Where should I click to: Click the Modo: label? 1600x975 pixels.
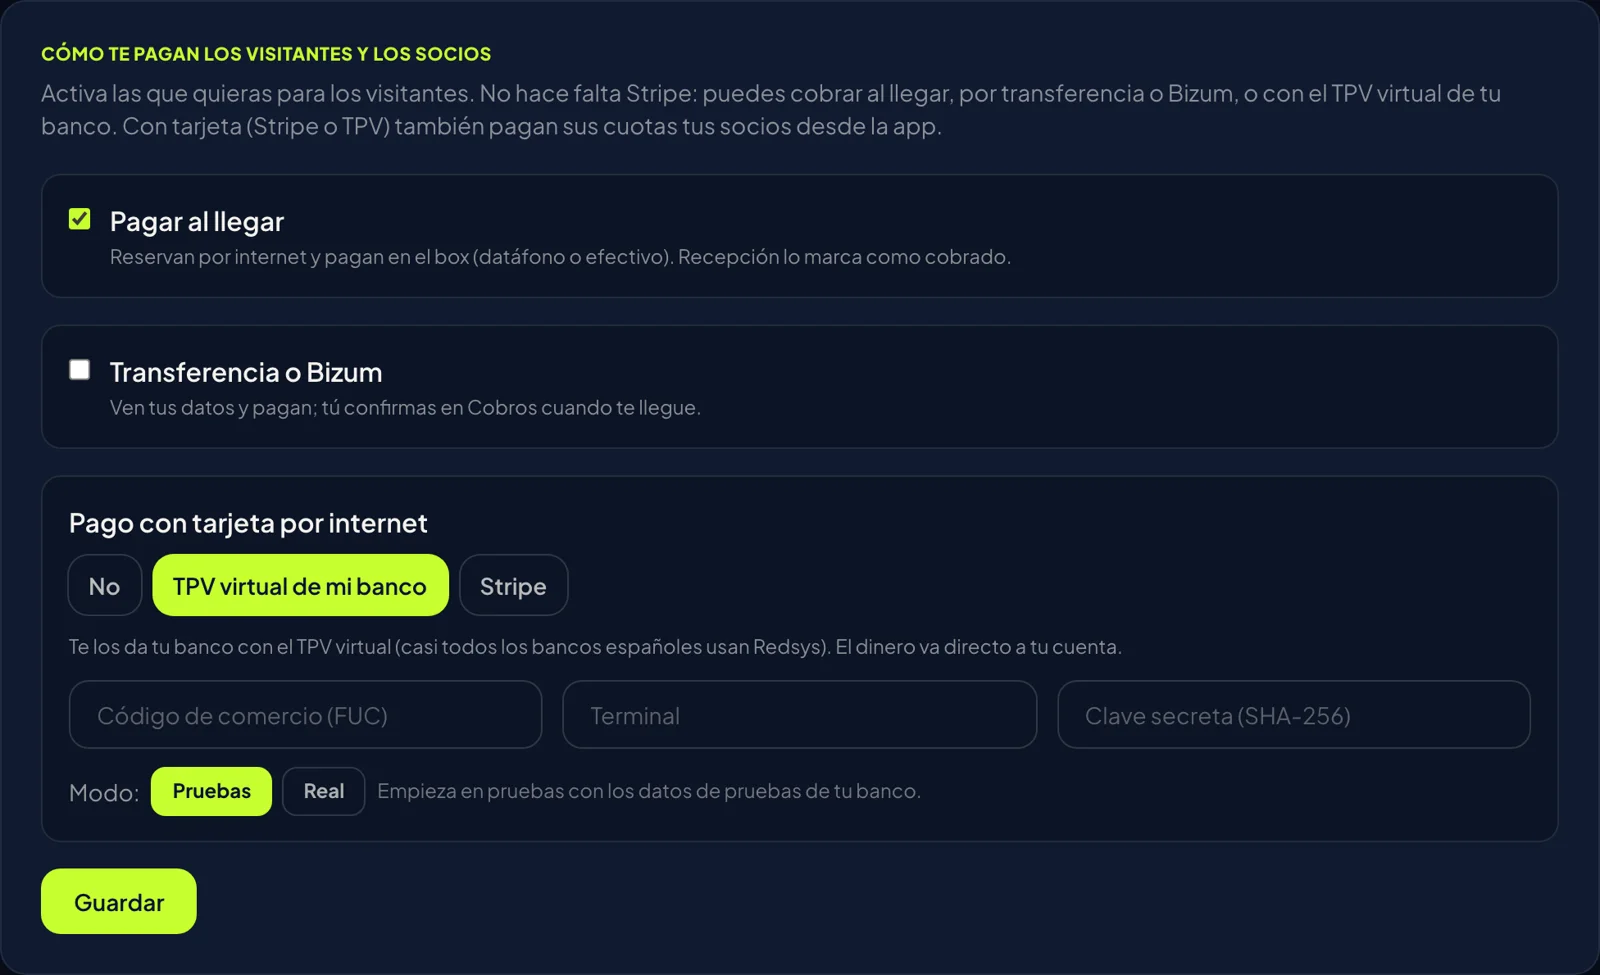[x=104, y=793]
